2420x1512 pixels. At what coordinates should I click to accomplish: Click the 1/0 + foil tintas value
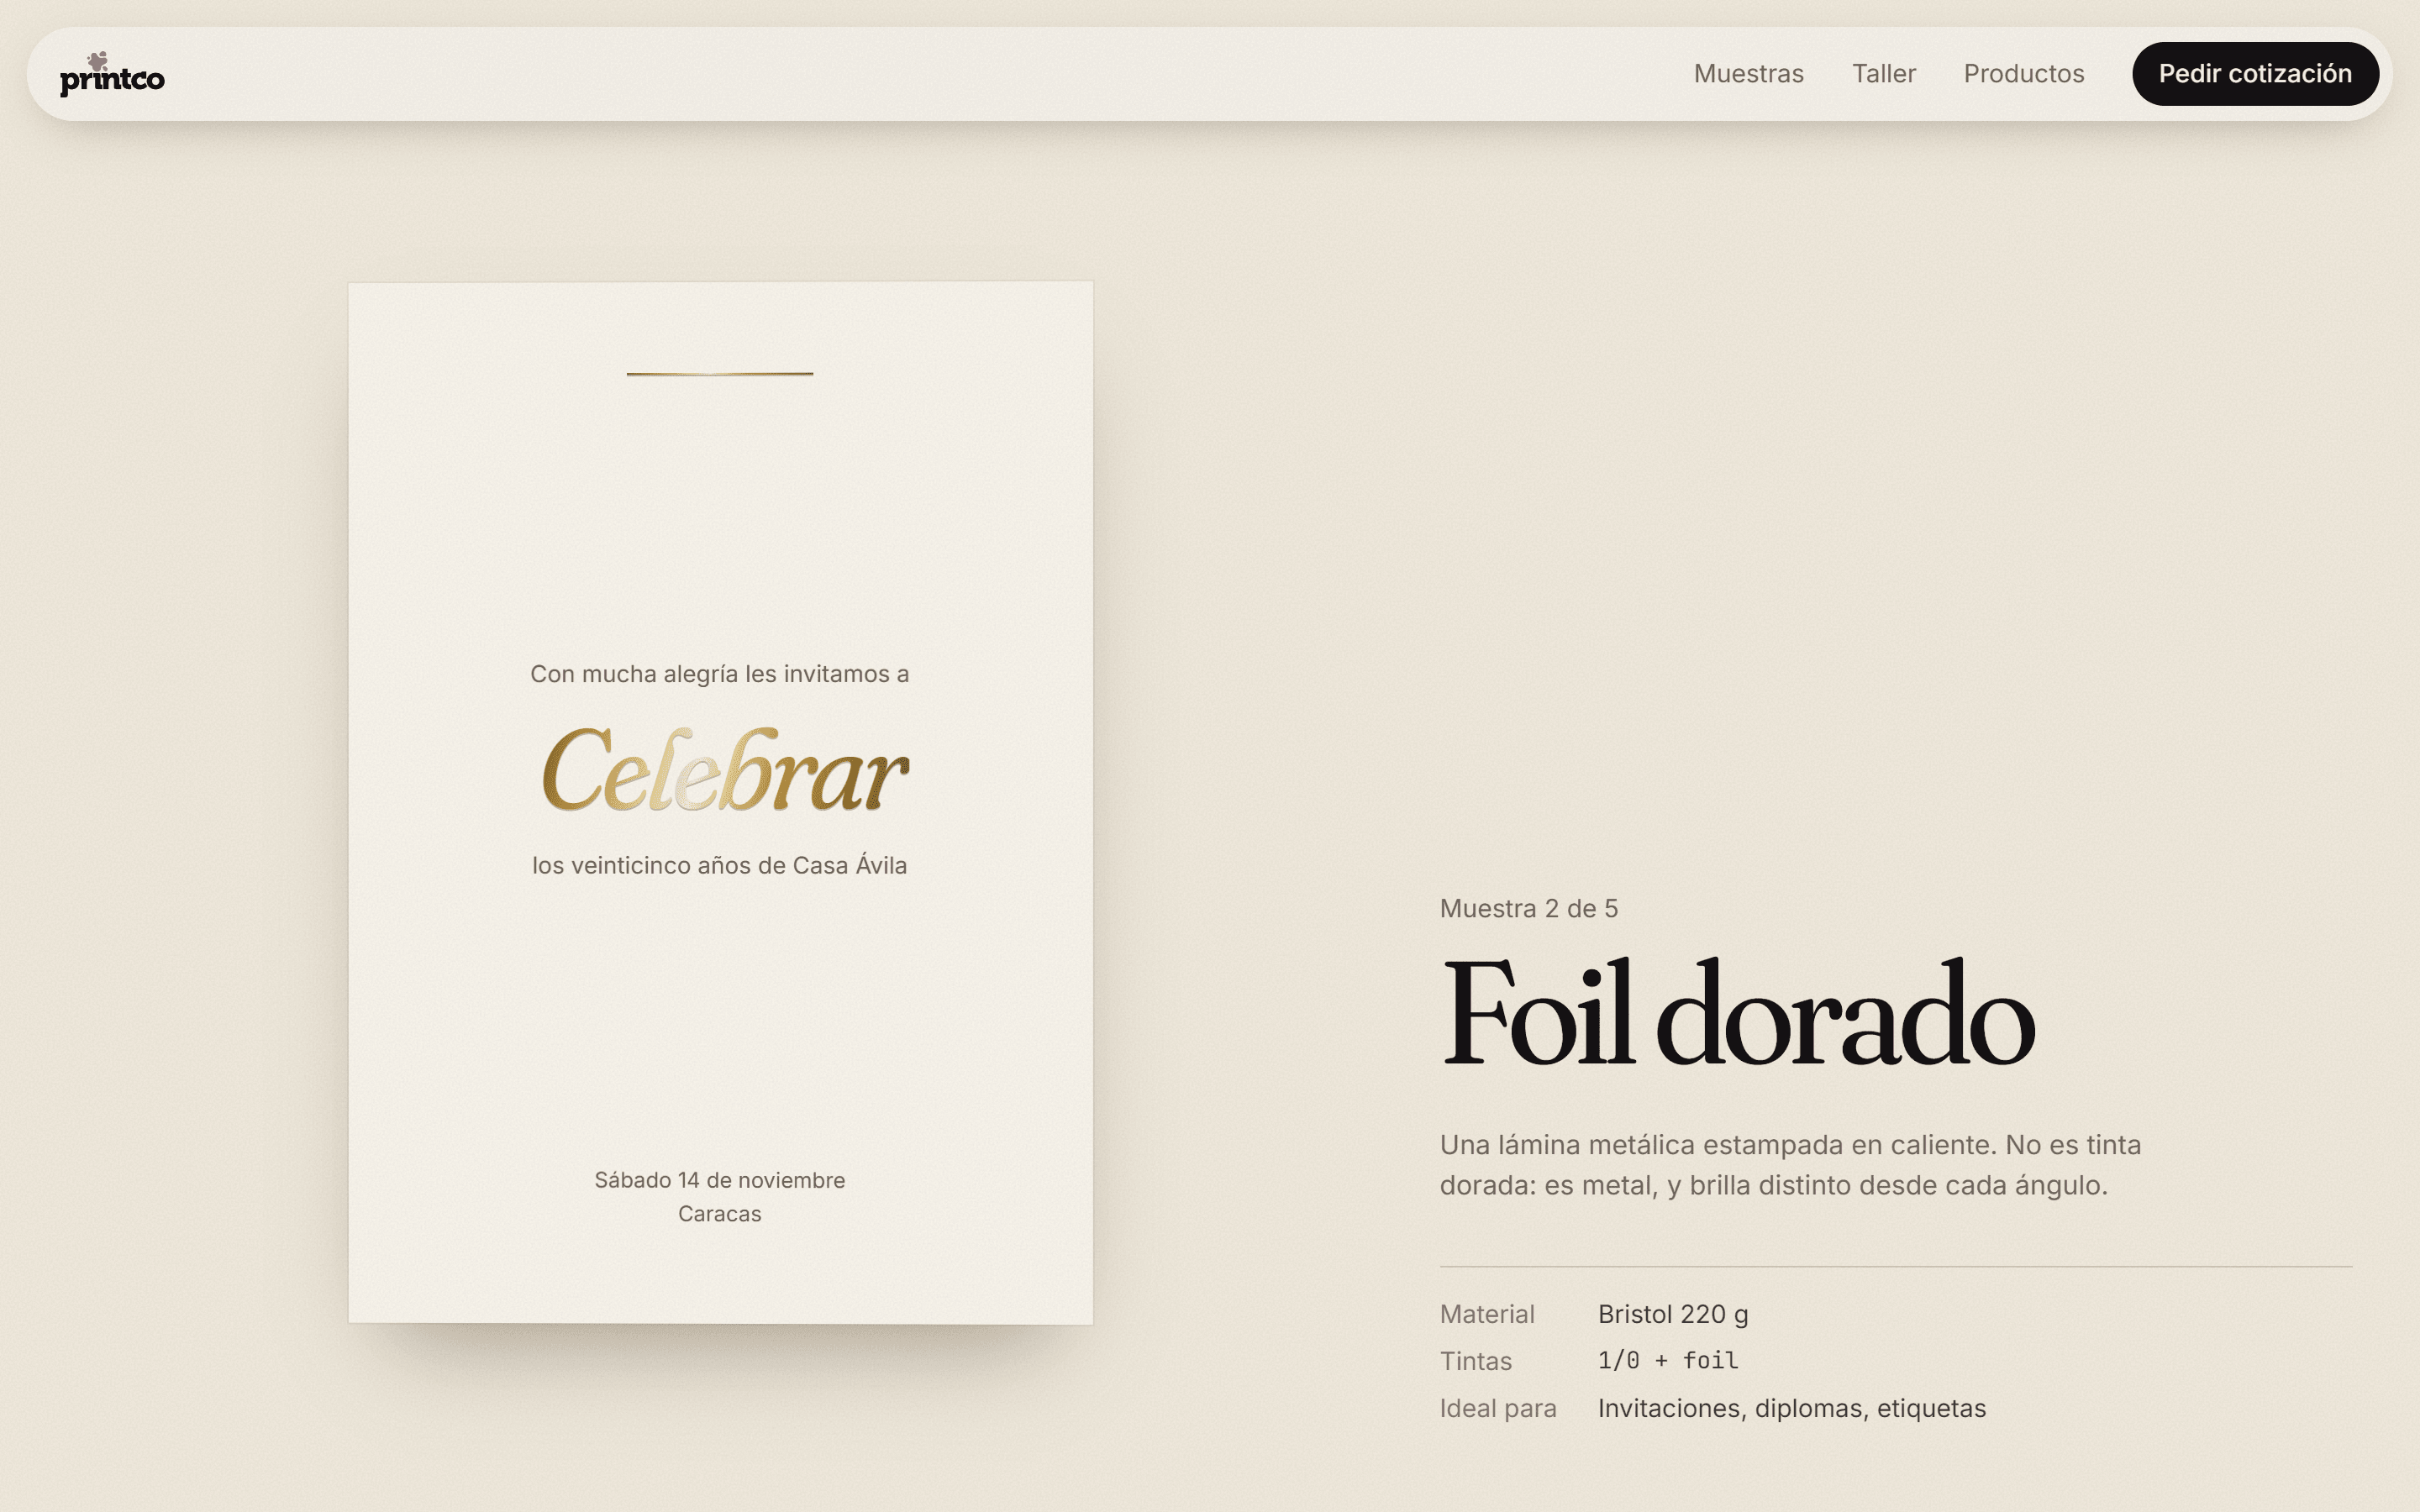pos(1668,1360)
